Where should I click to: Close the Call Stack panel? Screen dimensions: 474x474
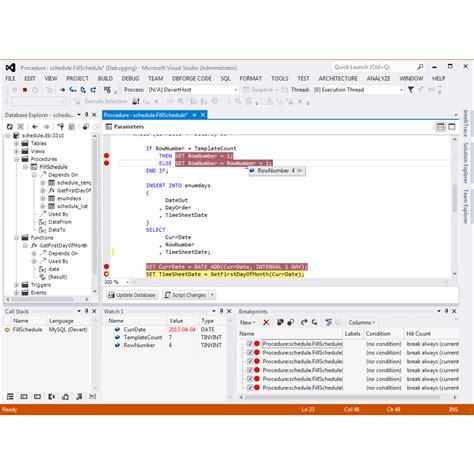coord(94,311)
